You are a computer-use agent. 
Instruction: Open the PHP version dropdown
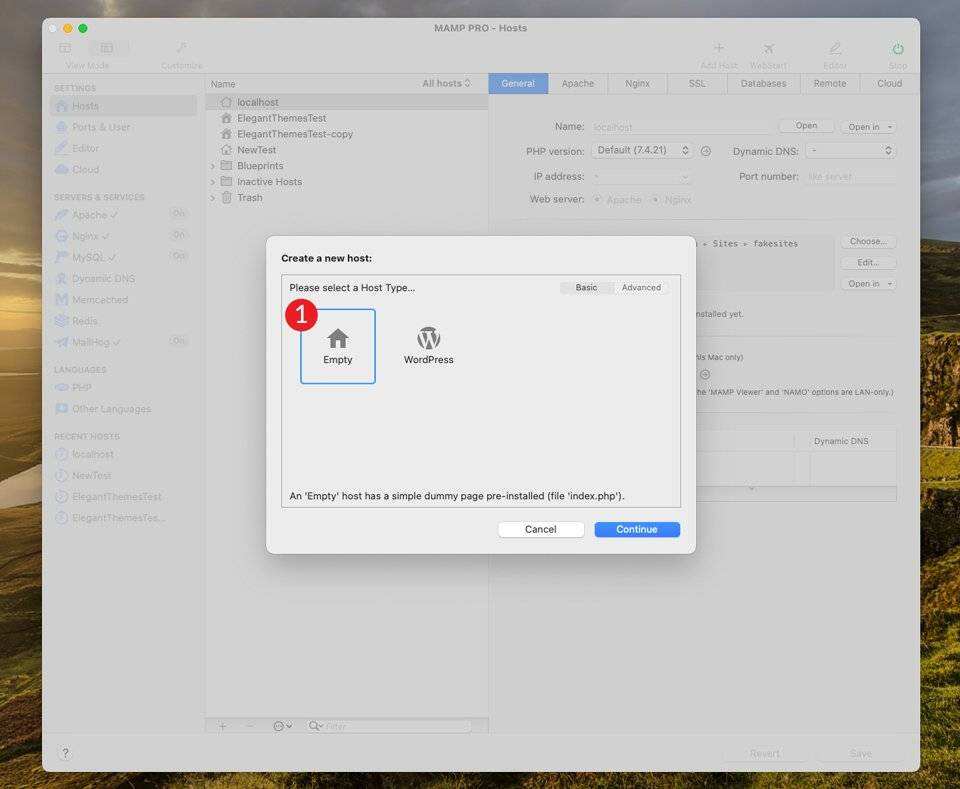click(x=642, y=151)
